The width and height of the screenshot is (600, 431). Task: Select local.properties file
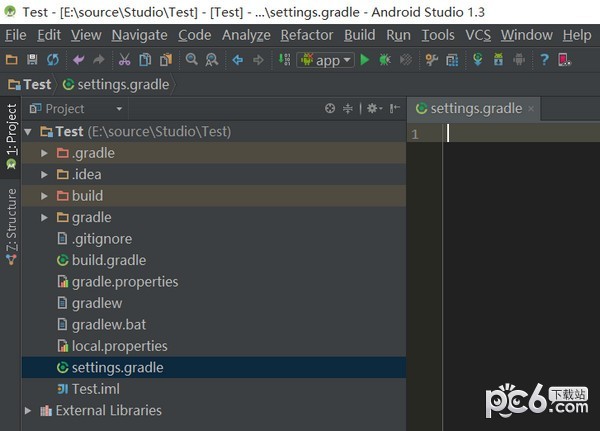[214, 346]
